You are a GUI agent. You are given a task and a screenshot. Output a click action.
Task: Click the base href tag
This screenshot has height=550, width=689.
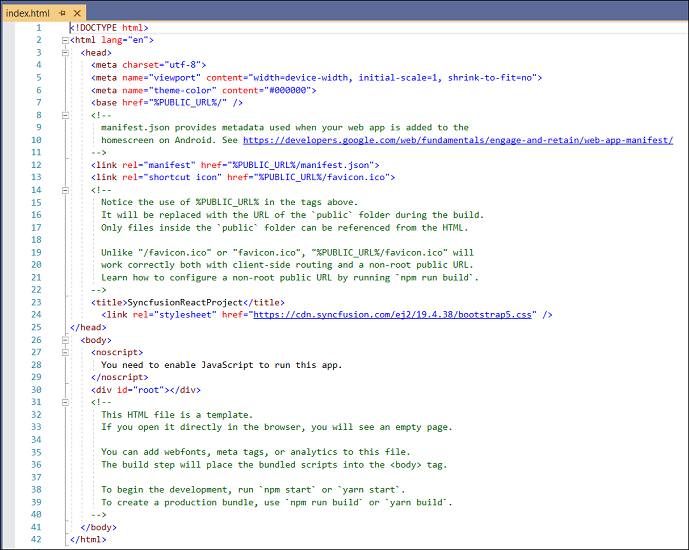tap(167, 103)
